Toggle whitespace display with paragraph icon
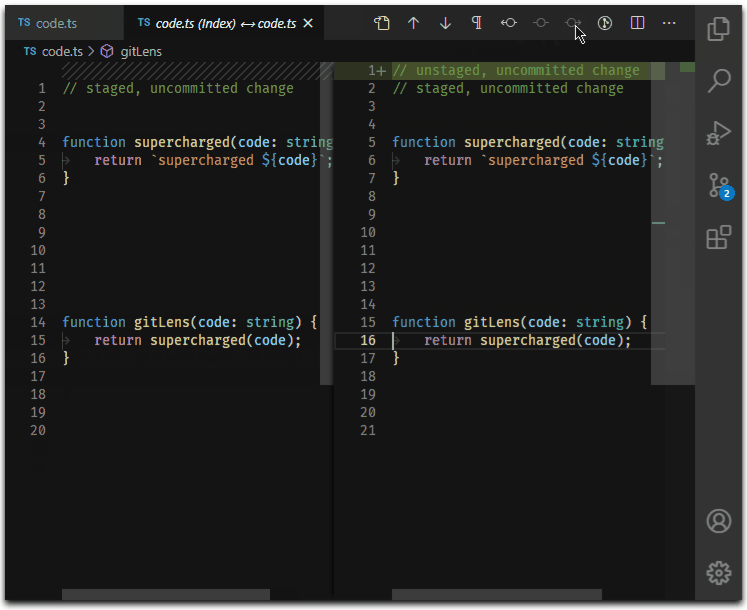This screenshot has width=747, height=610. point(477,23)
